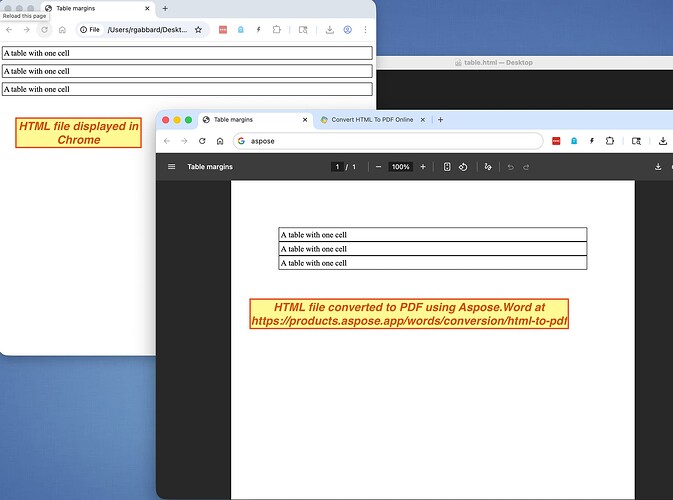Toggle the PDF viewer sidebar menu icon

point(171,167)
